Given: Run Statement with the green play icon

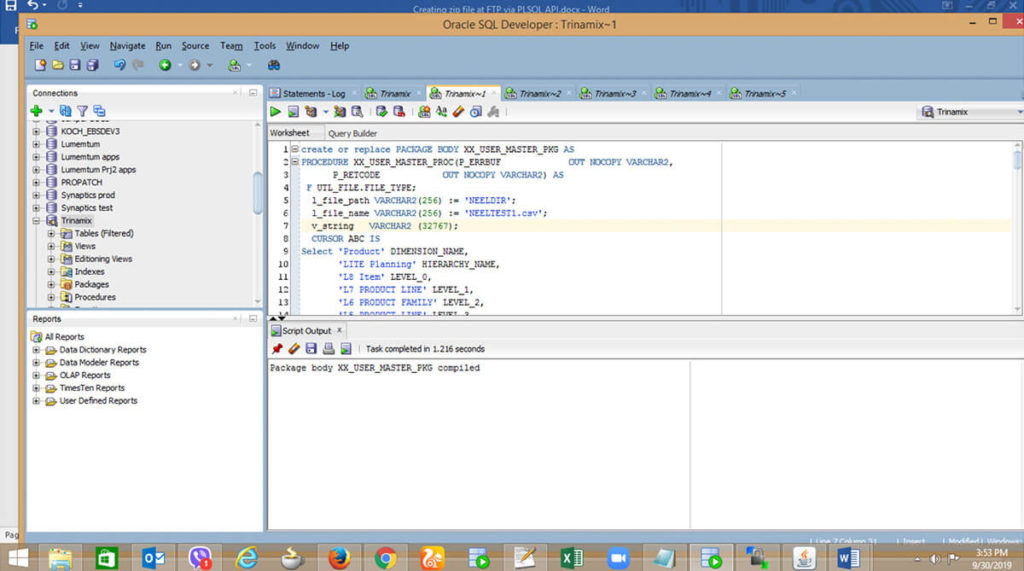Looking at the screenshot, I should (x=276, y=112).
